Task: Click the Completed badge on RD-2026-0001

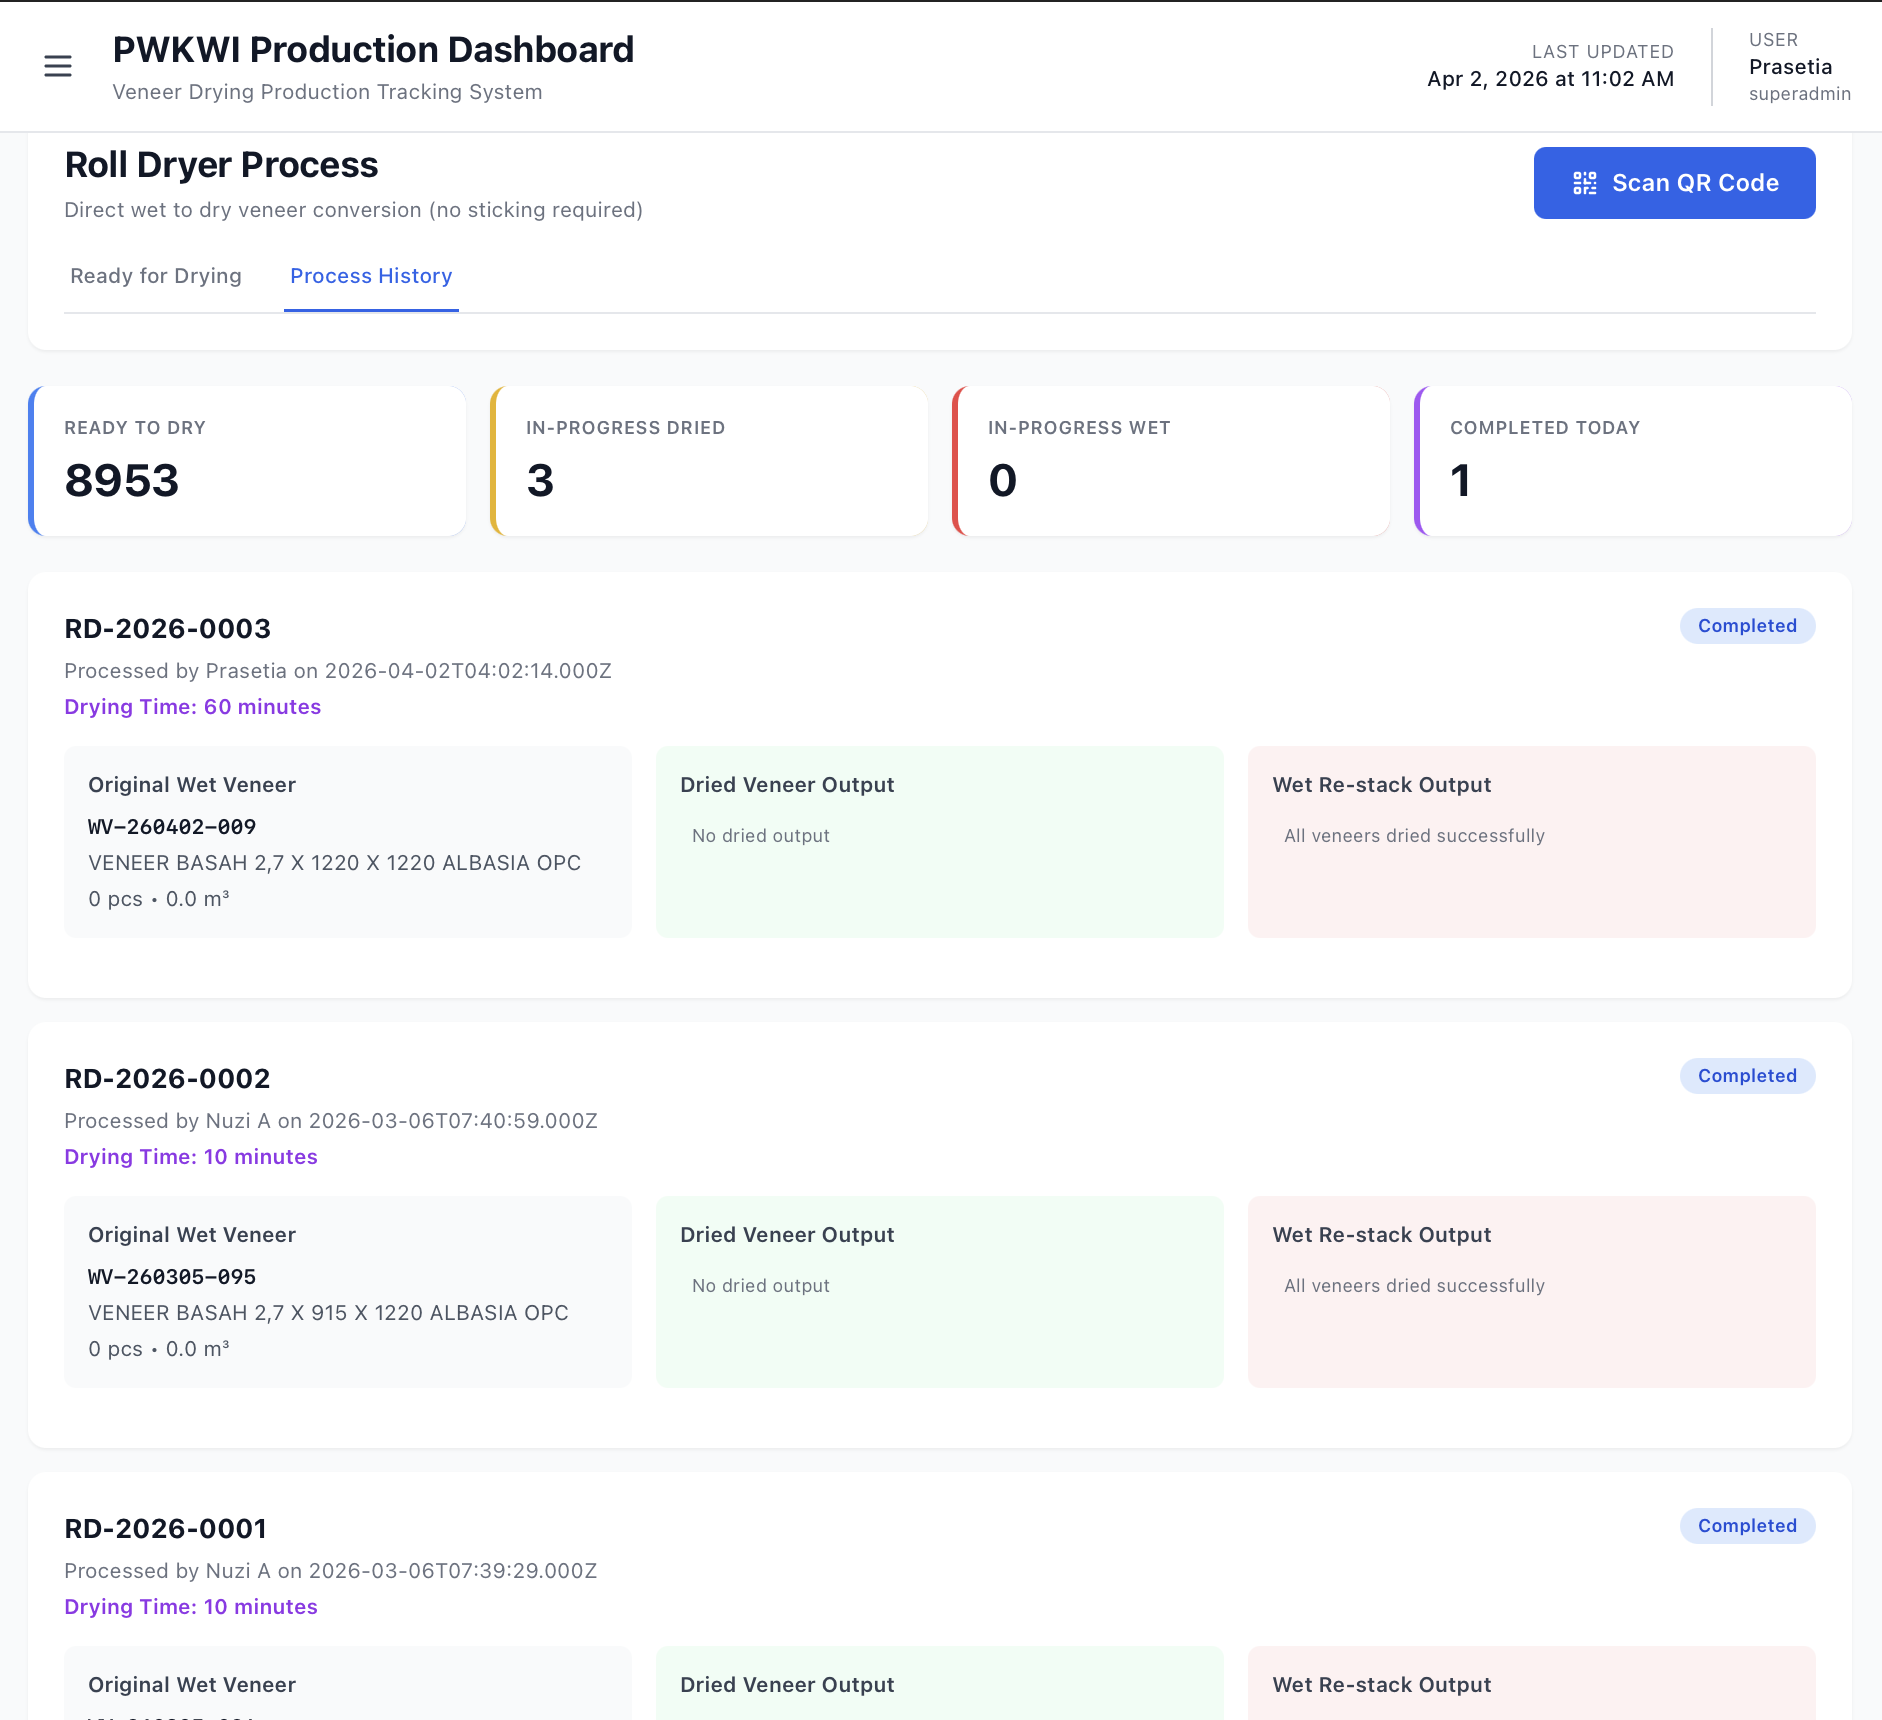Action: (x=1747, y=1526)
